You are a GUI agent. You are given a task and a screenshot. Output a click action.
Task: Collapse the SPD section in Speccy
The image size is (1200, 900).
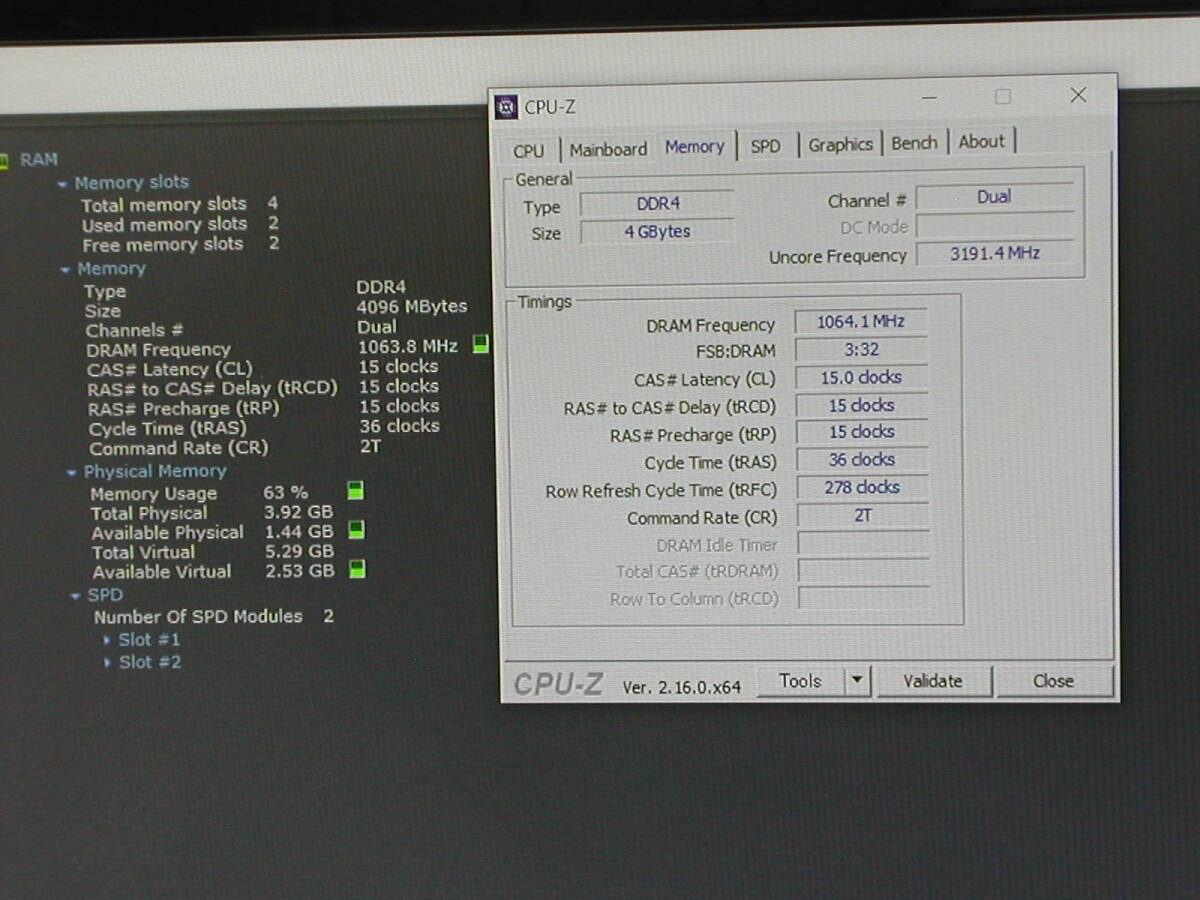click(x=76, y=596)
